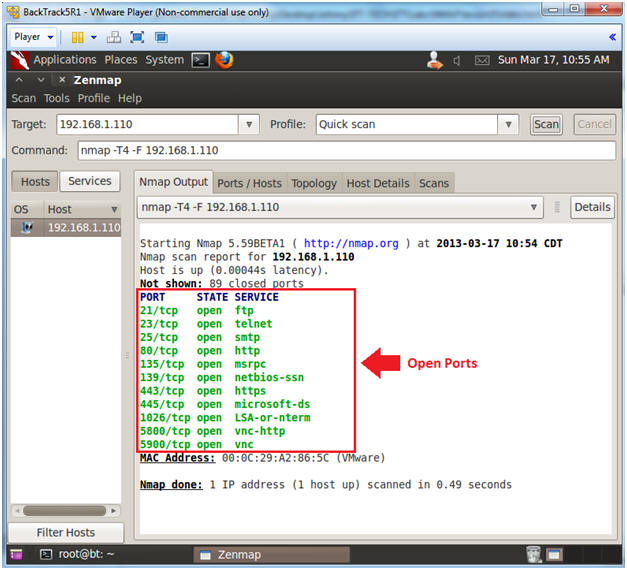Switch to Ports / Hosts tab
Screen dimensions: 627x570
pos(250,184)
